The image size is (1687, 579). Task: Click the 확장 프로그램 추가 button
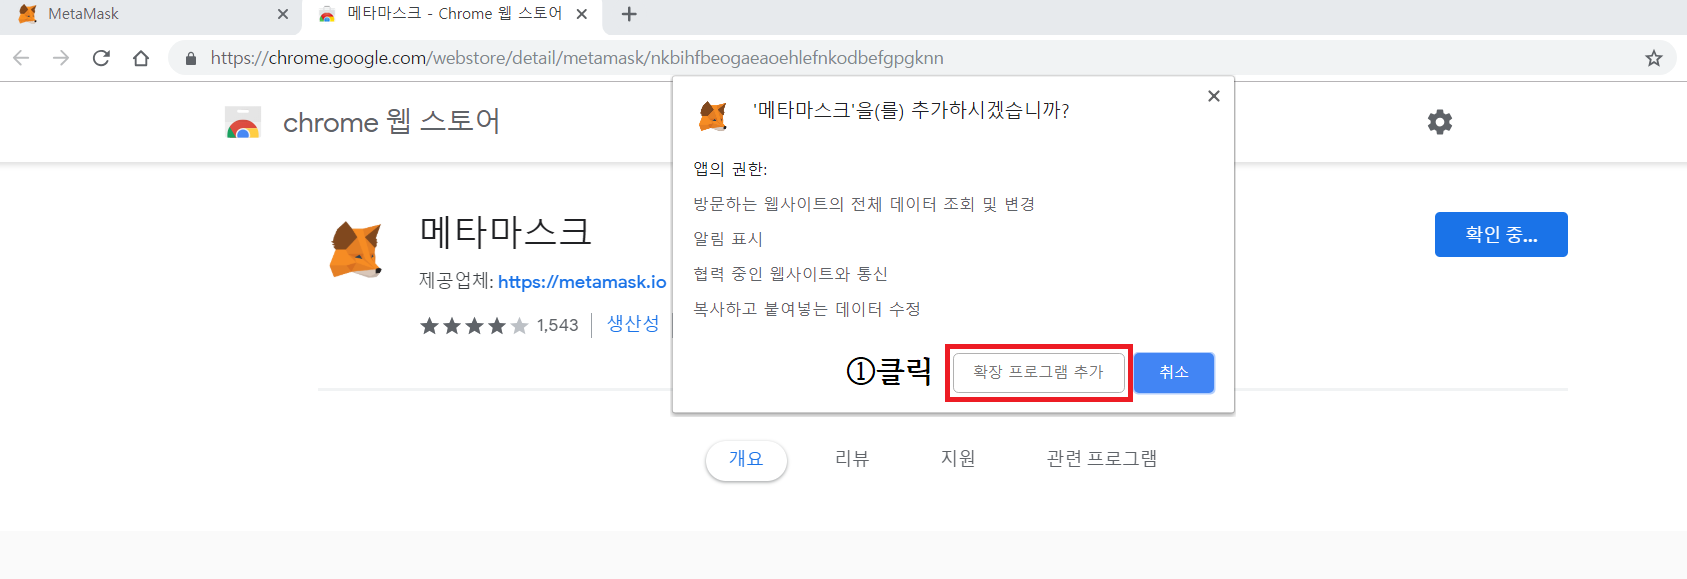click(1038, 372)
